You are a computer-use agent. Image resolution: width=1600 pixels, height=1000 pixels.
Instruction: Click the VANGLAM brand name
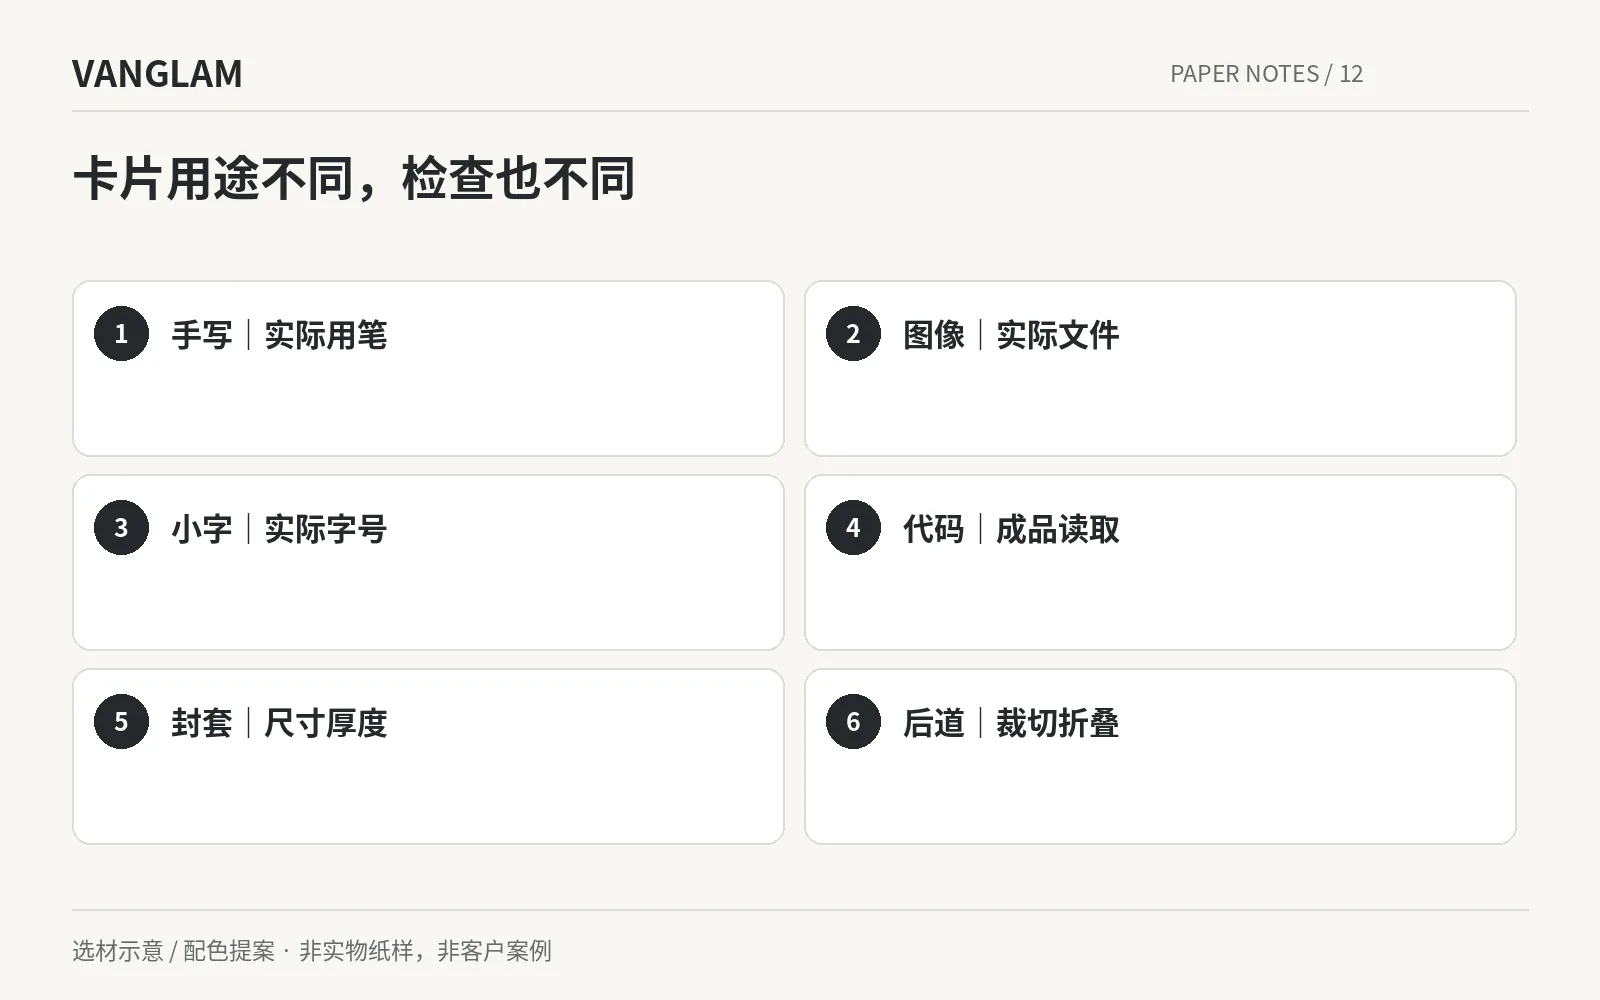coord(157,74)
